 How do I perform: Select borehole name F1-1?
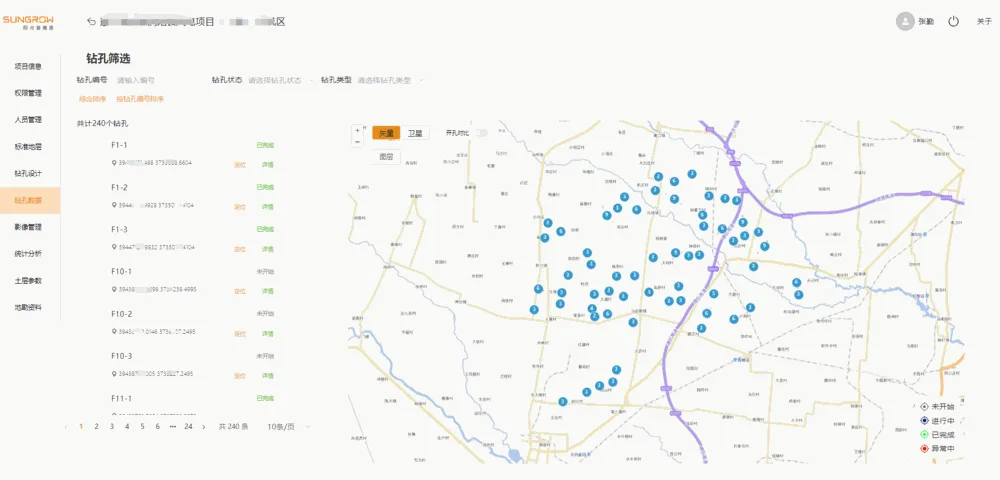click(119, 145)
